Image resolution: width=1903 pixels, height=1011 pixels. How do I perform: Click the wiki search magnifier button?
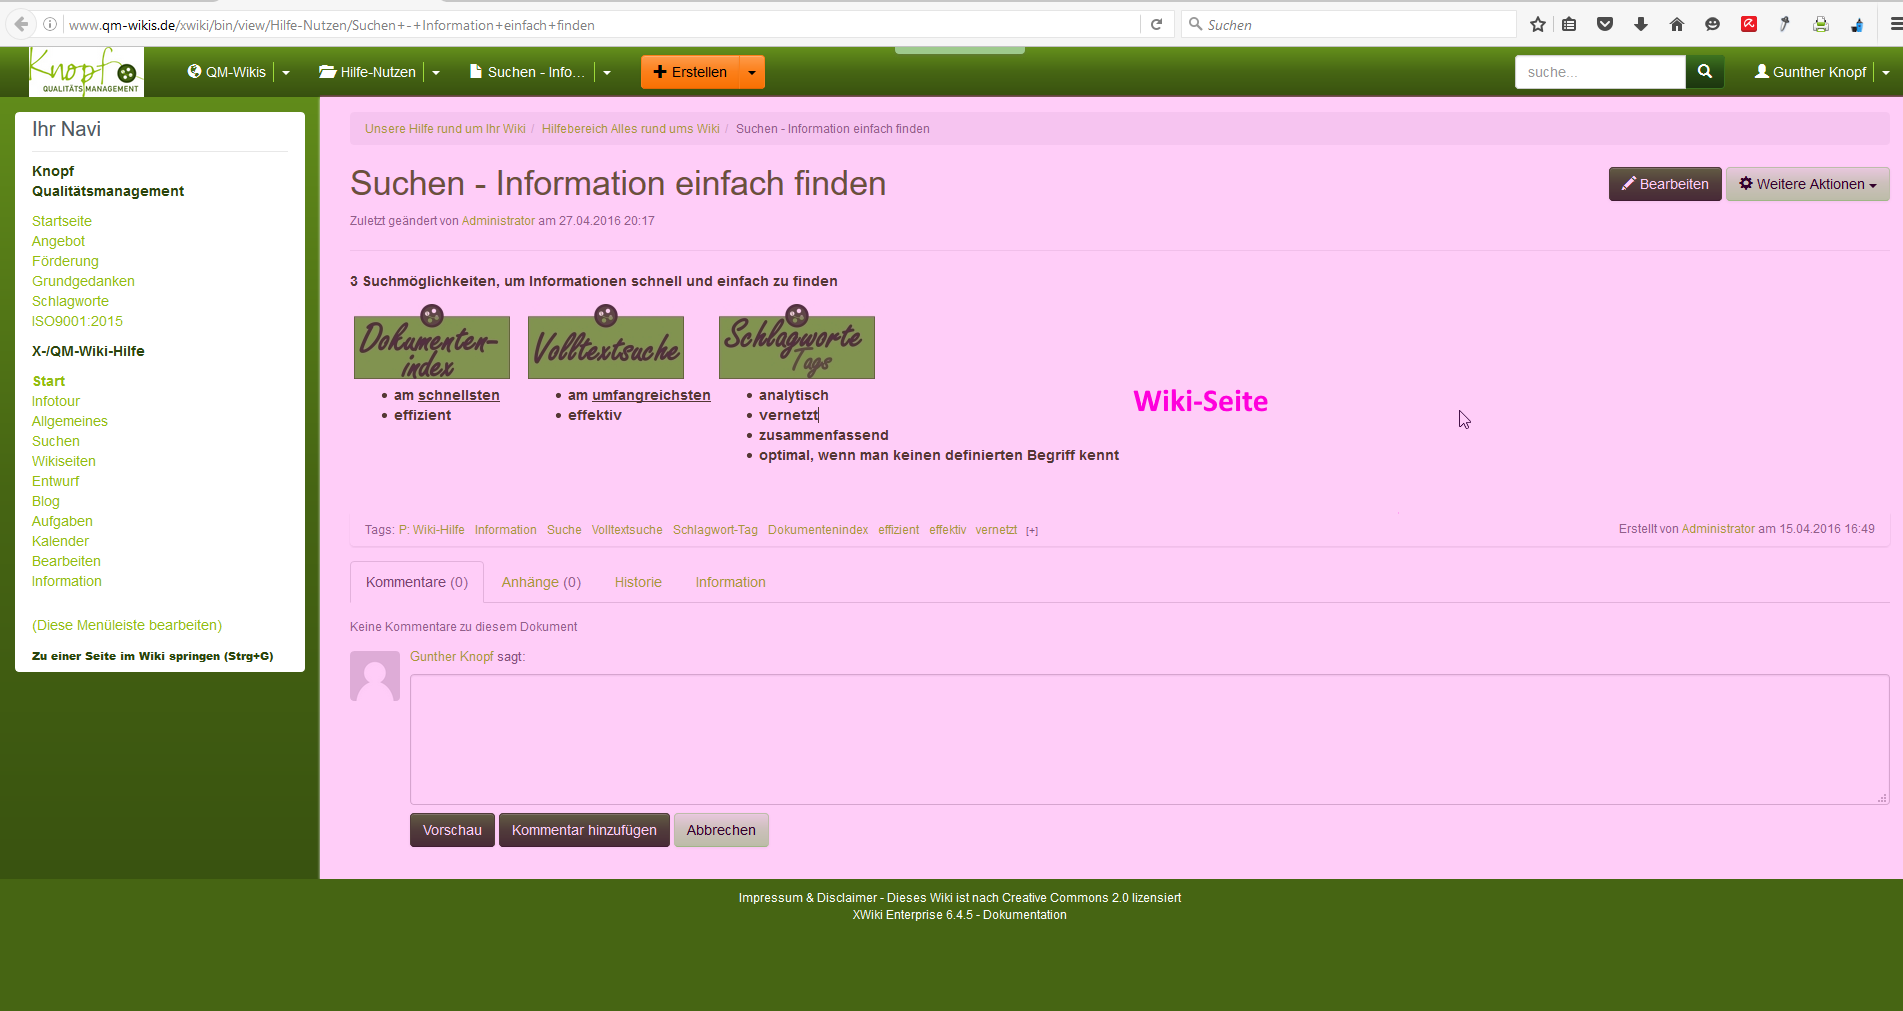(x=1704, y=72)
